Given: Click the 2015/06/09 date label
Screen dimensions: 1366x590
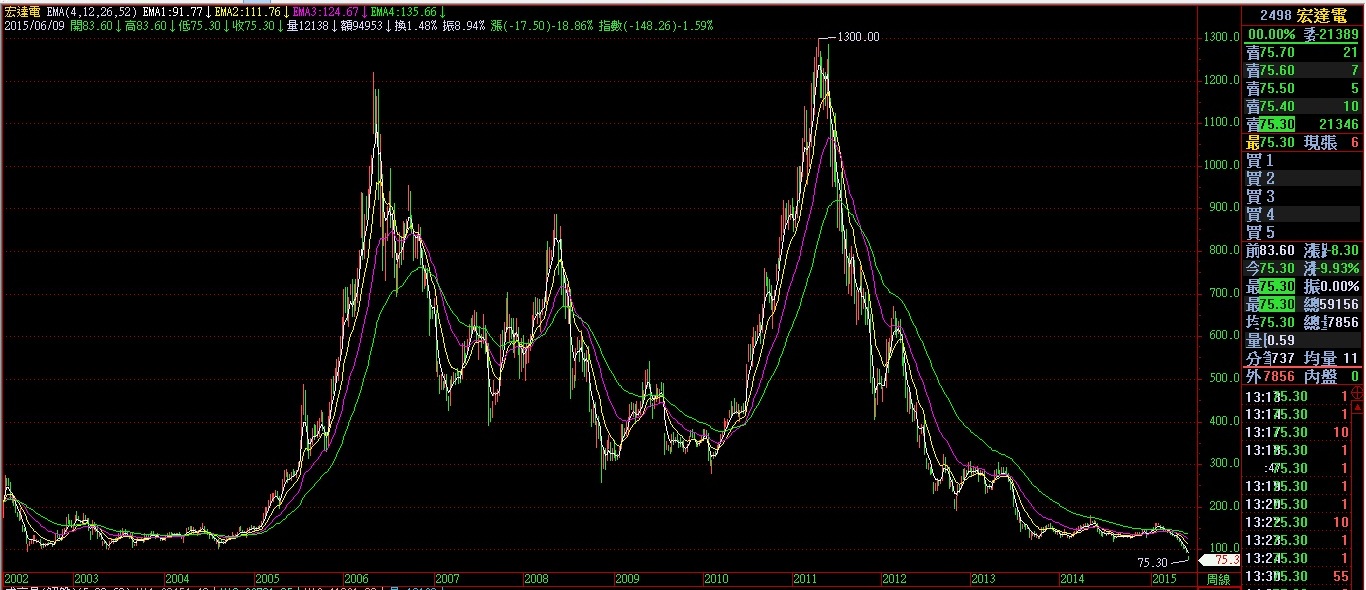Looking at the screenshot, I should tap(30, 24).
